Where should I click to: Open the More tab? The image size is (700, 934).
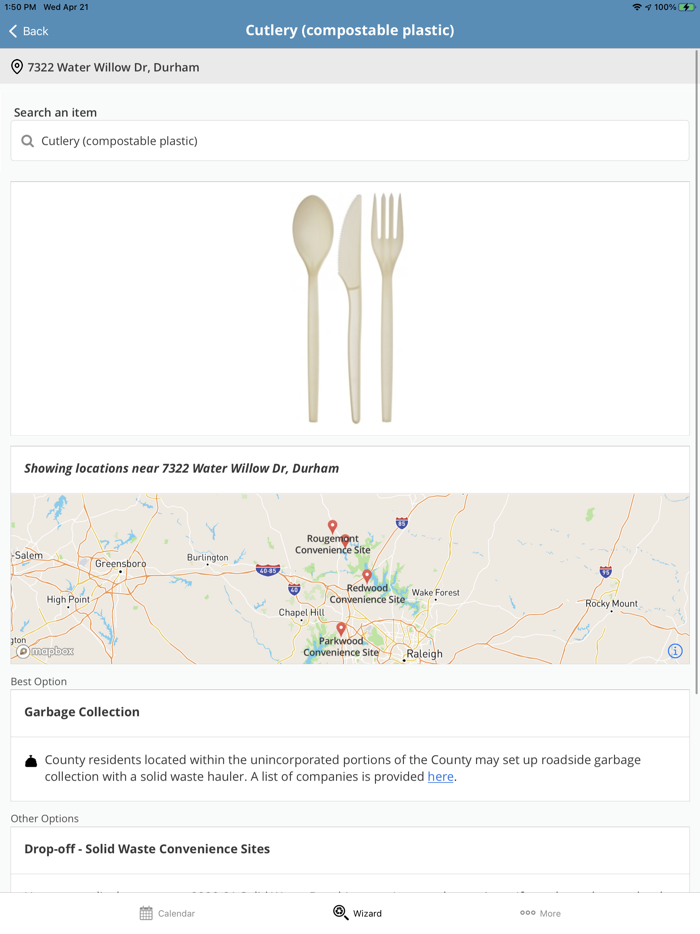540,913
